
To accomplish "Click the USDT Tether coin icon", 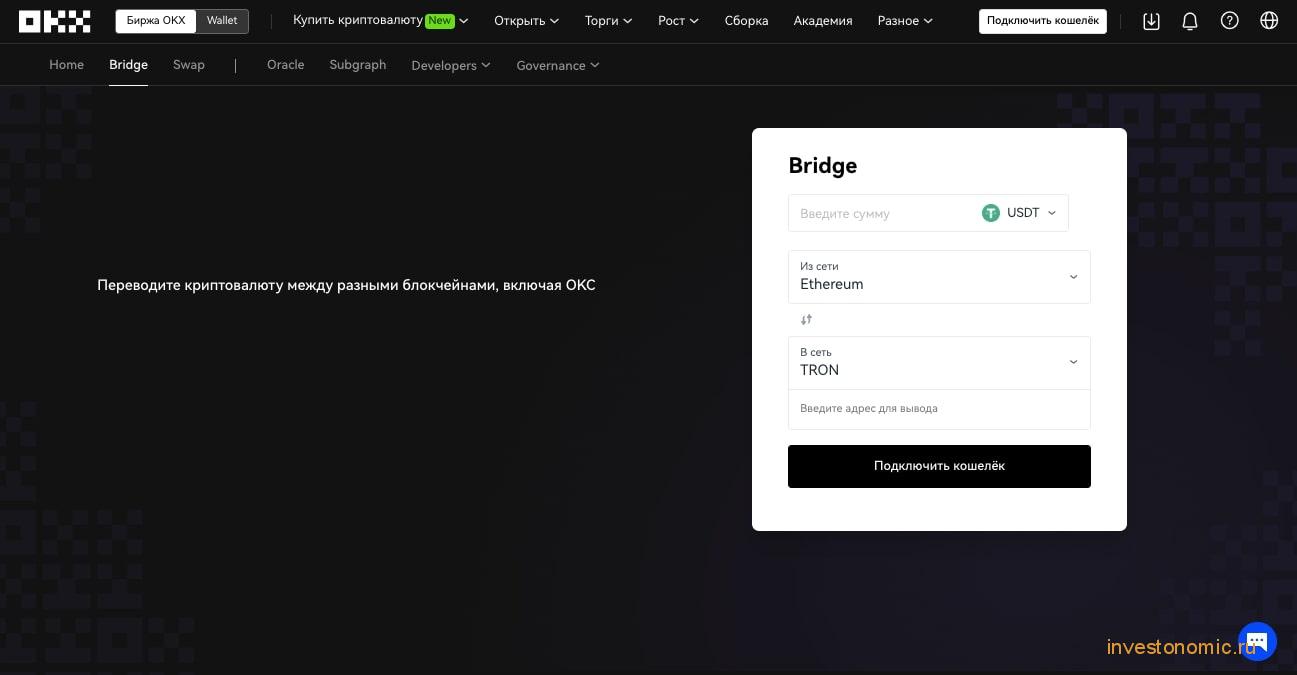I will [x=991, y=213].
